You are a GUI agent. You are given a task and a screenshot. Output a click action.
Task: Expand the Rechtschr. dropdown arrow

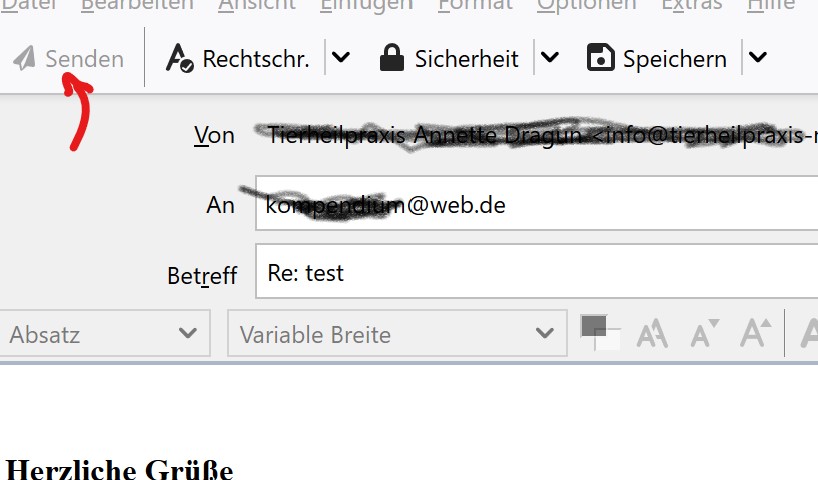[x=341, y=58]
